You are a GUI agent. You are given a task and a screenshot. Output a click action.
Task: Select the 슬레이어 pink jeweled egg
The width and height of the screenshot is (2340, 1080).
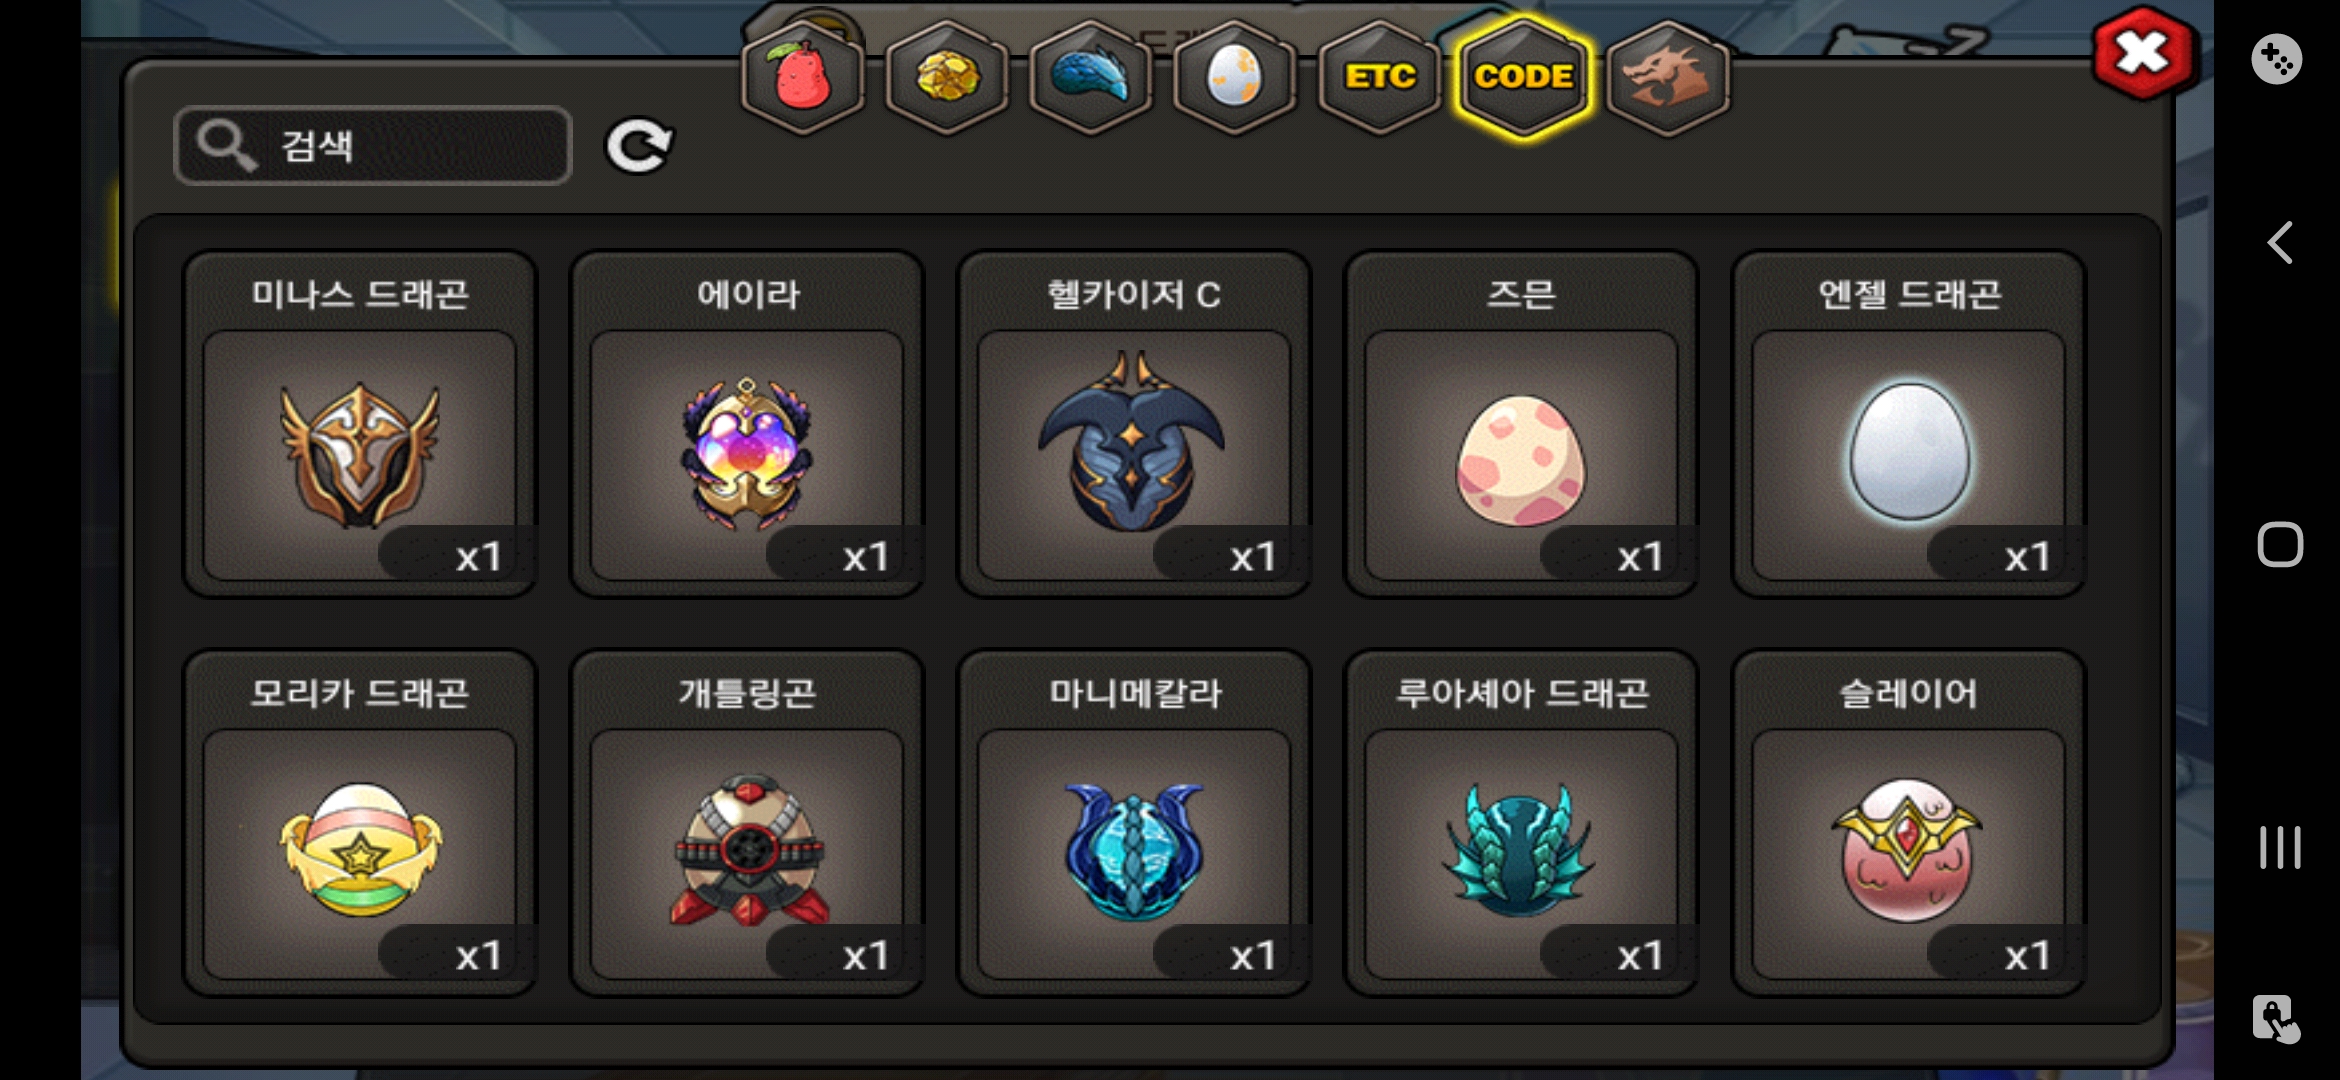pyautogui.click(x=1908, y=823)
